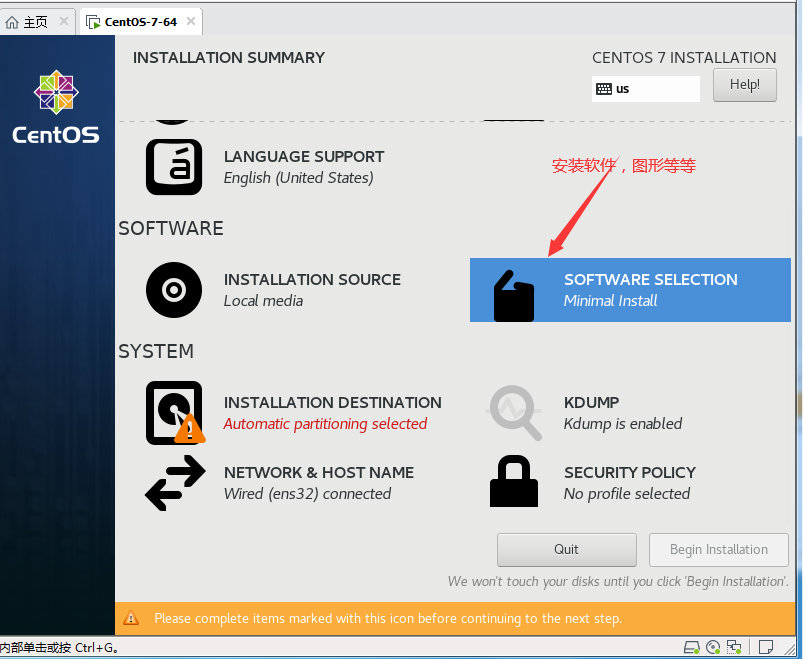Image resolution: width=803 pixels, height=659 pixels.
Task: Click the SYSTEM section heading
Action: [x=156, y=351]
